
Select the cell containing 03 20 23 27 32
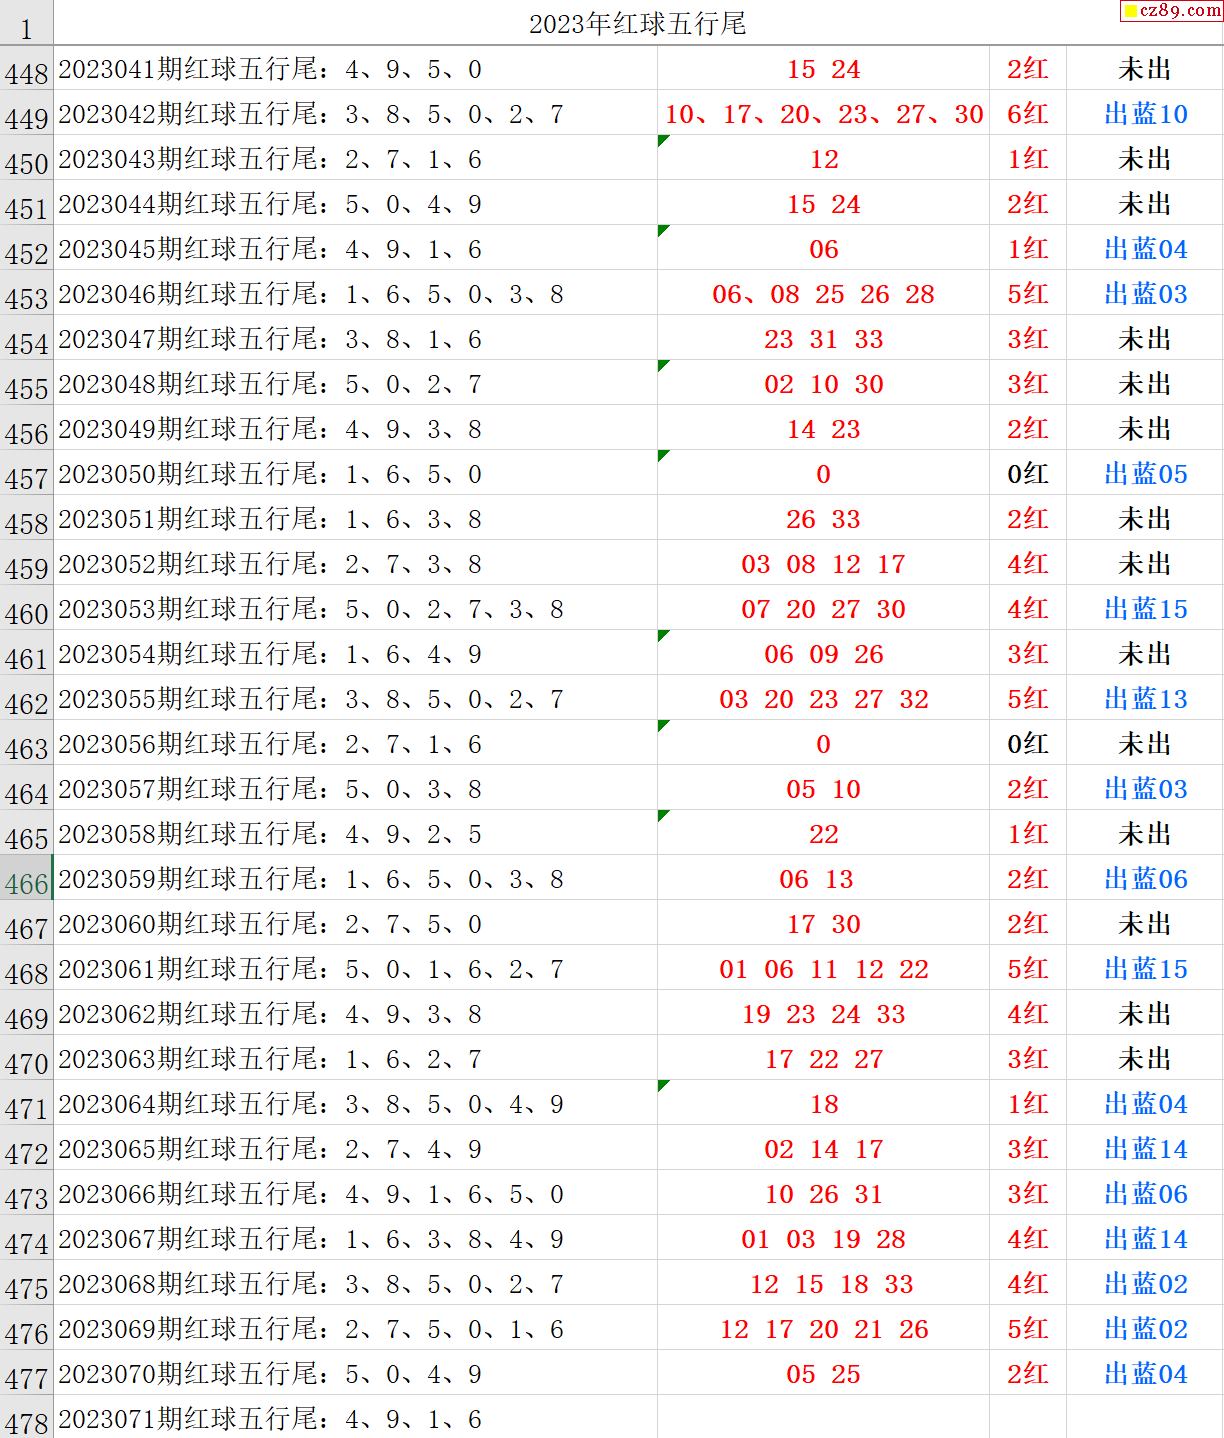[823, 699]
